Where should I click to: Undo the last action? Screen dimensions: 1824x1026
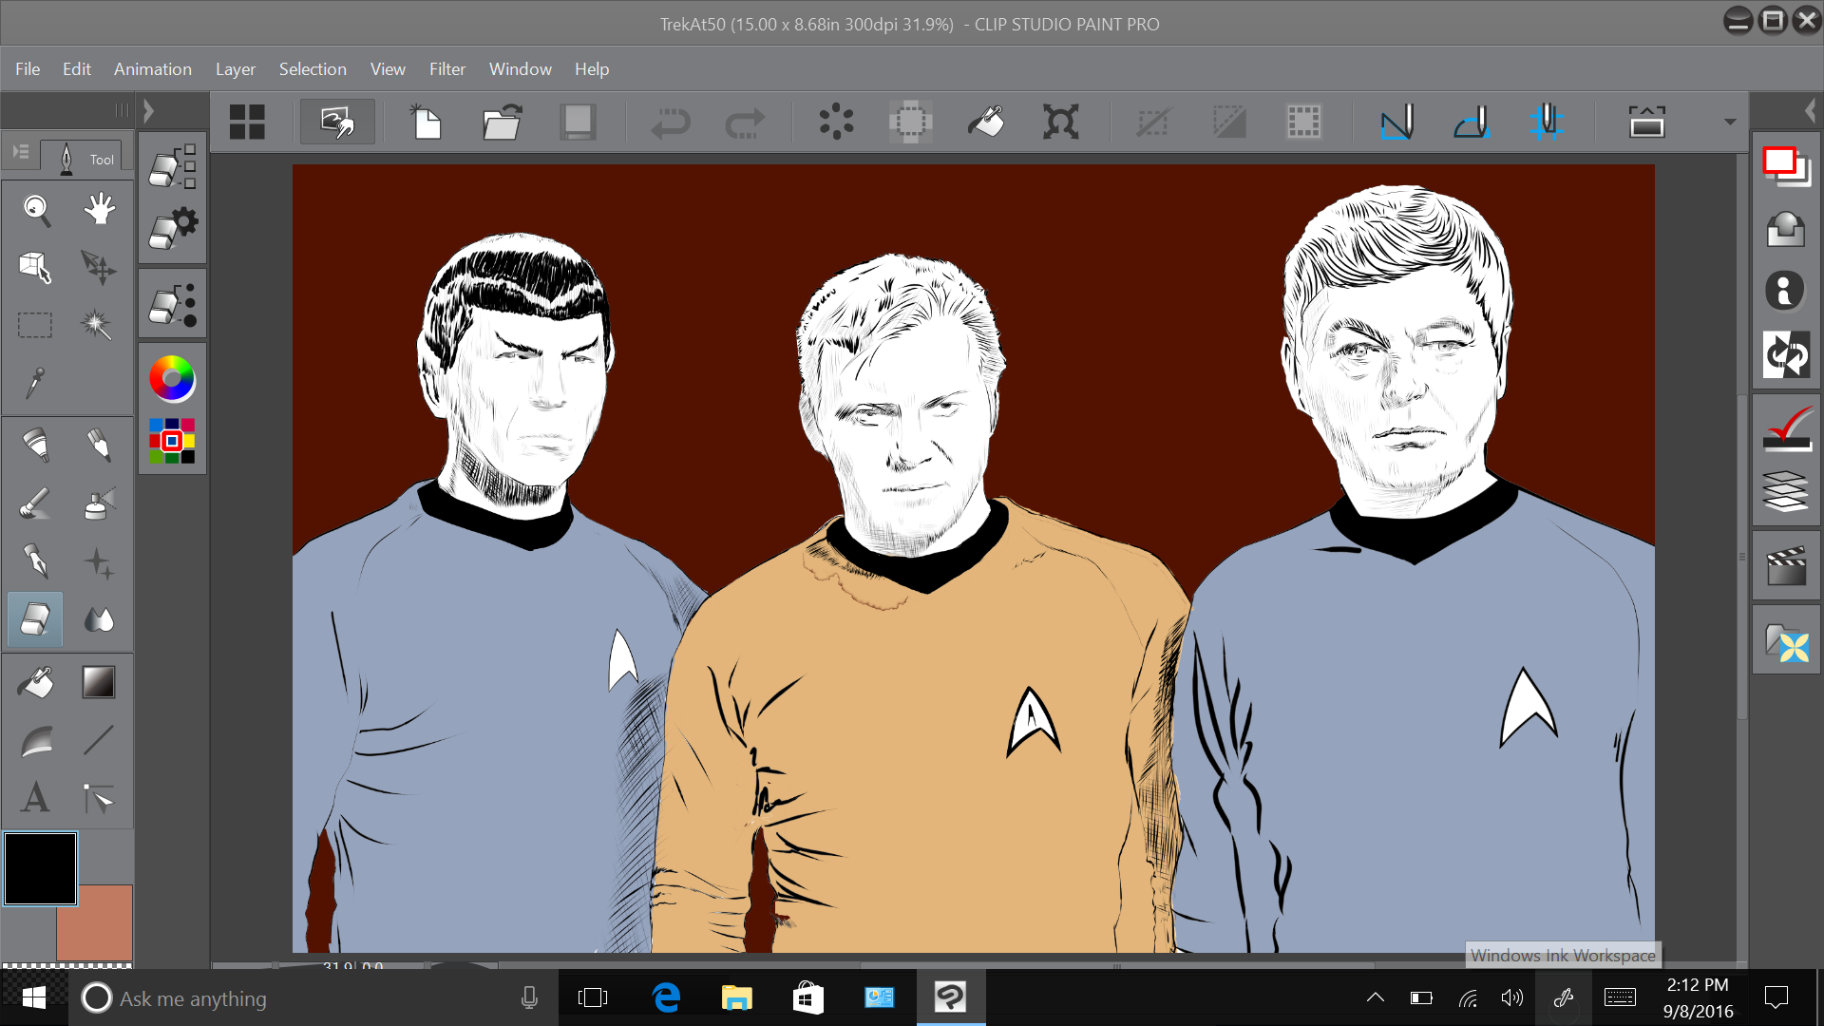tap(670, 122)
